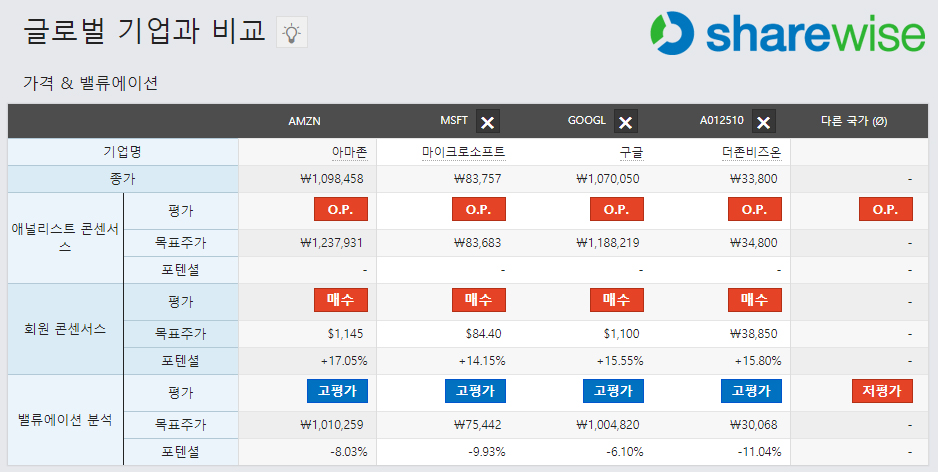Click the 기업명 row label
This screenshot has width=938, height=472.
pos(123,152)
